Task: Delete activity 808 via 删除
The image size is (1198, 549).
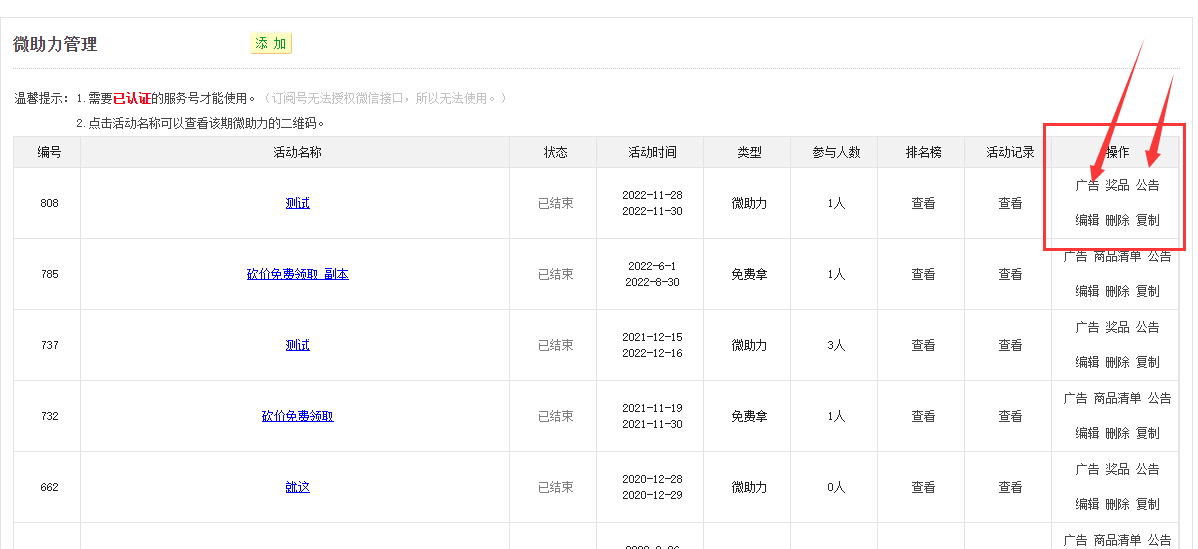Action: 1117,220
